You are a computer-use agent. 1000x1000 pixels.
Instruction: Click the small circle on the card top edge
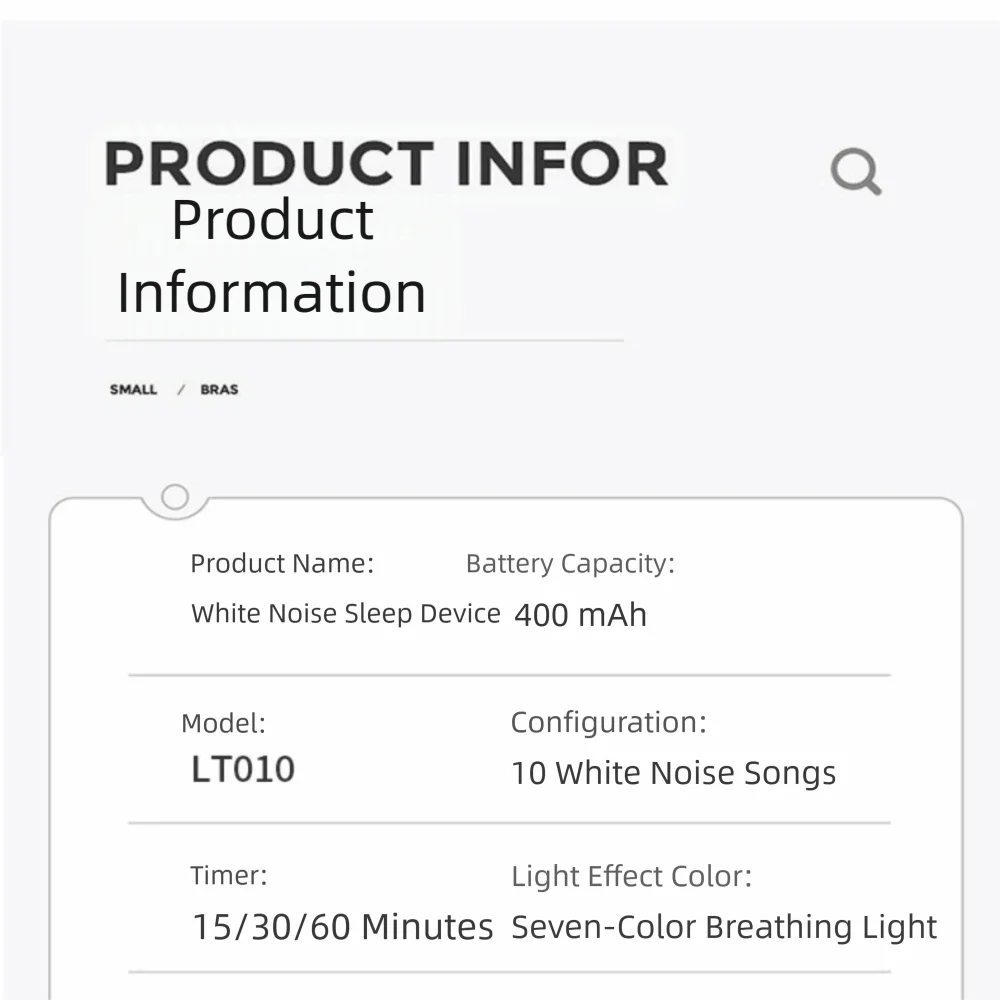coord(175,496)
